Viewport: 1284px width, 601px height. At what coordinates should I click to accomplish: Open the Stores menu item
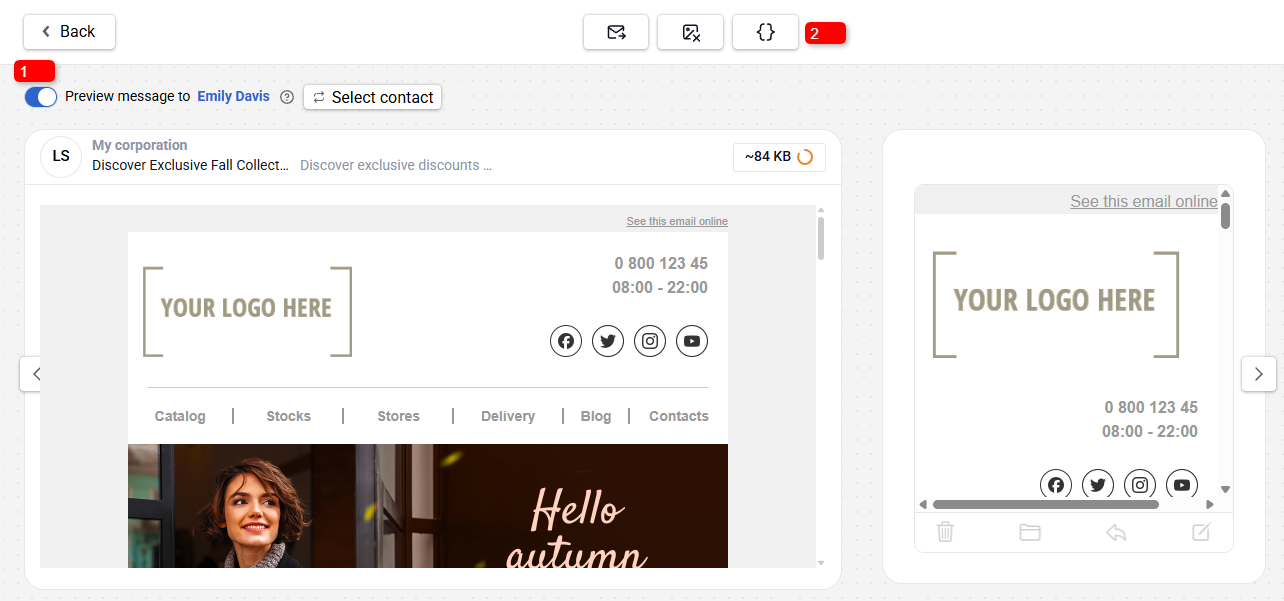399,416
